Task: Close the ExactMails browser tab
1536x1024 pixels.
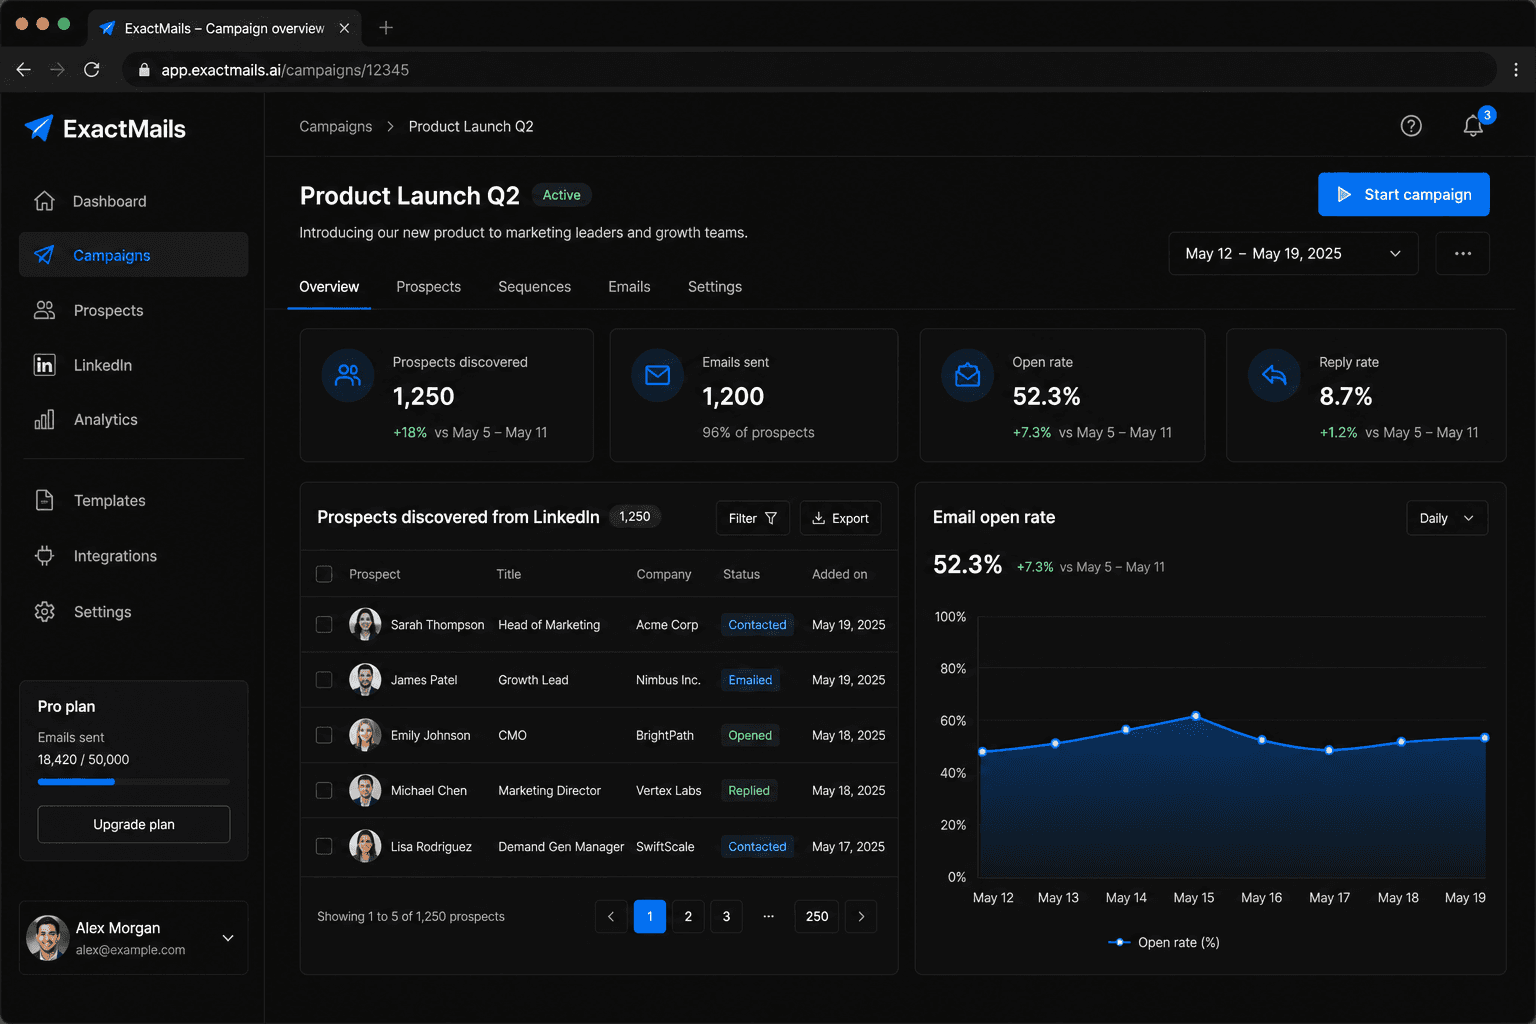Action: (x=344, y=28)
